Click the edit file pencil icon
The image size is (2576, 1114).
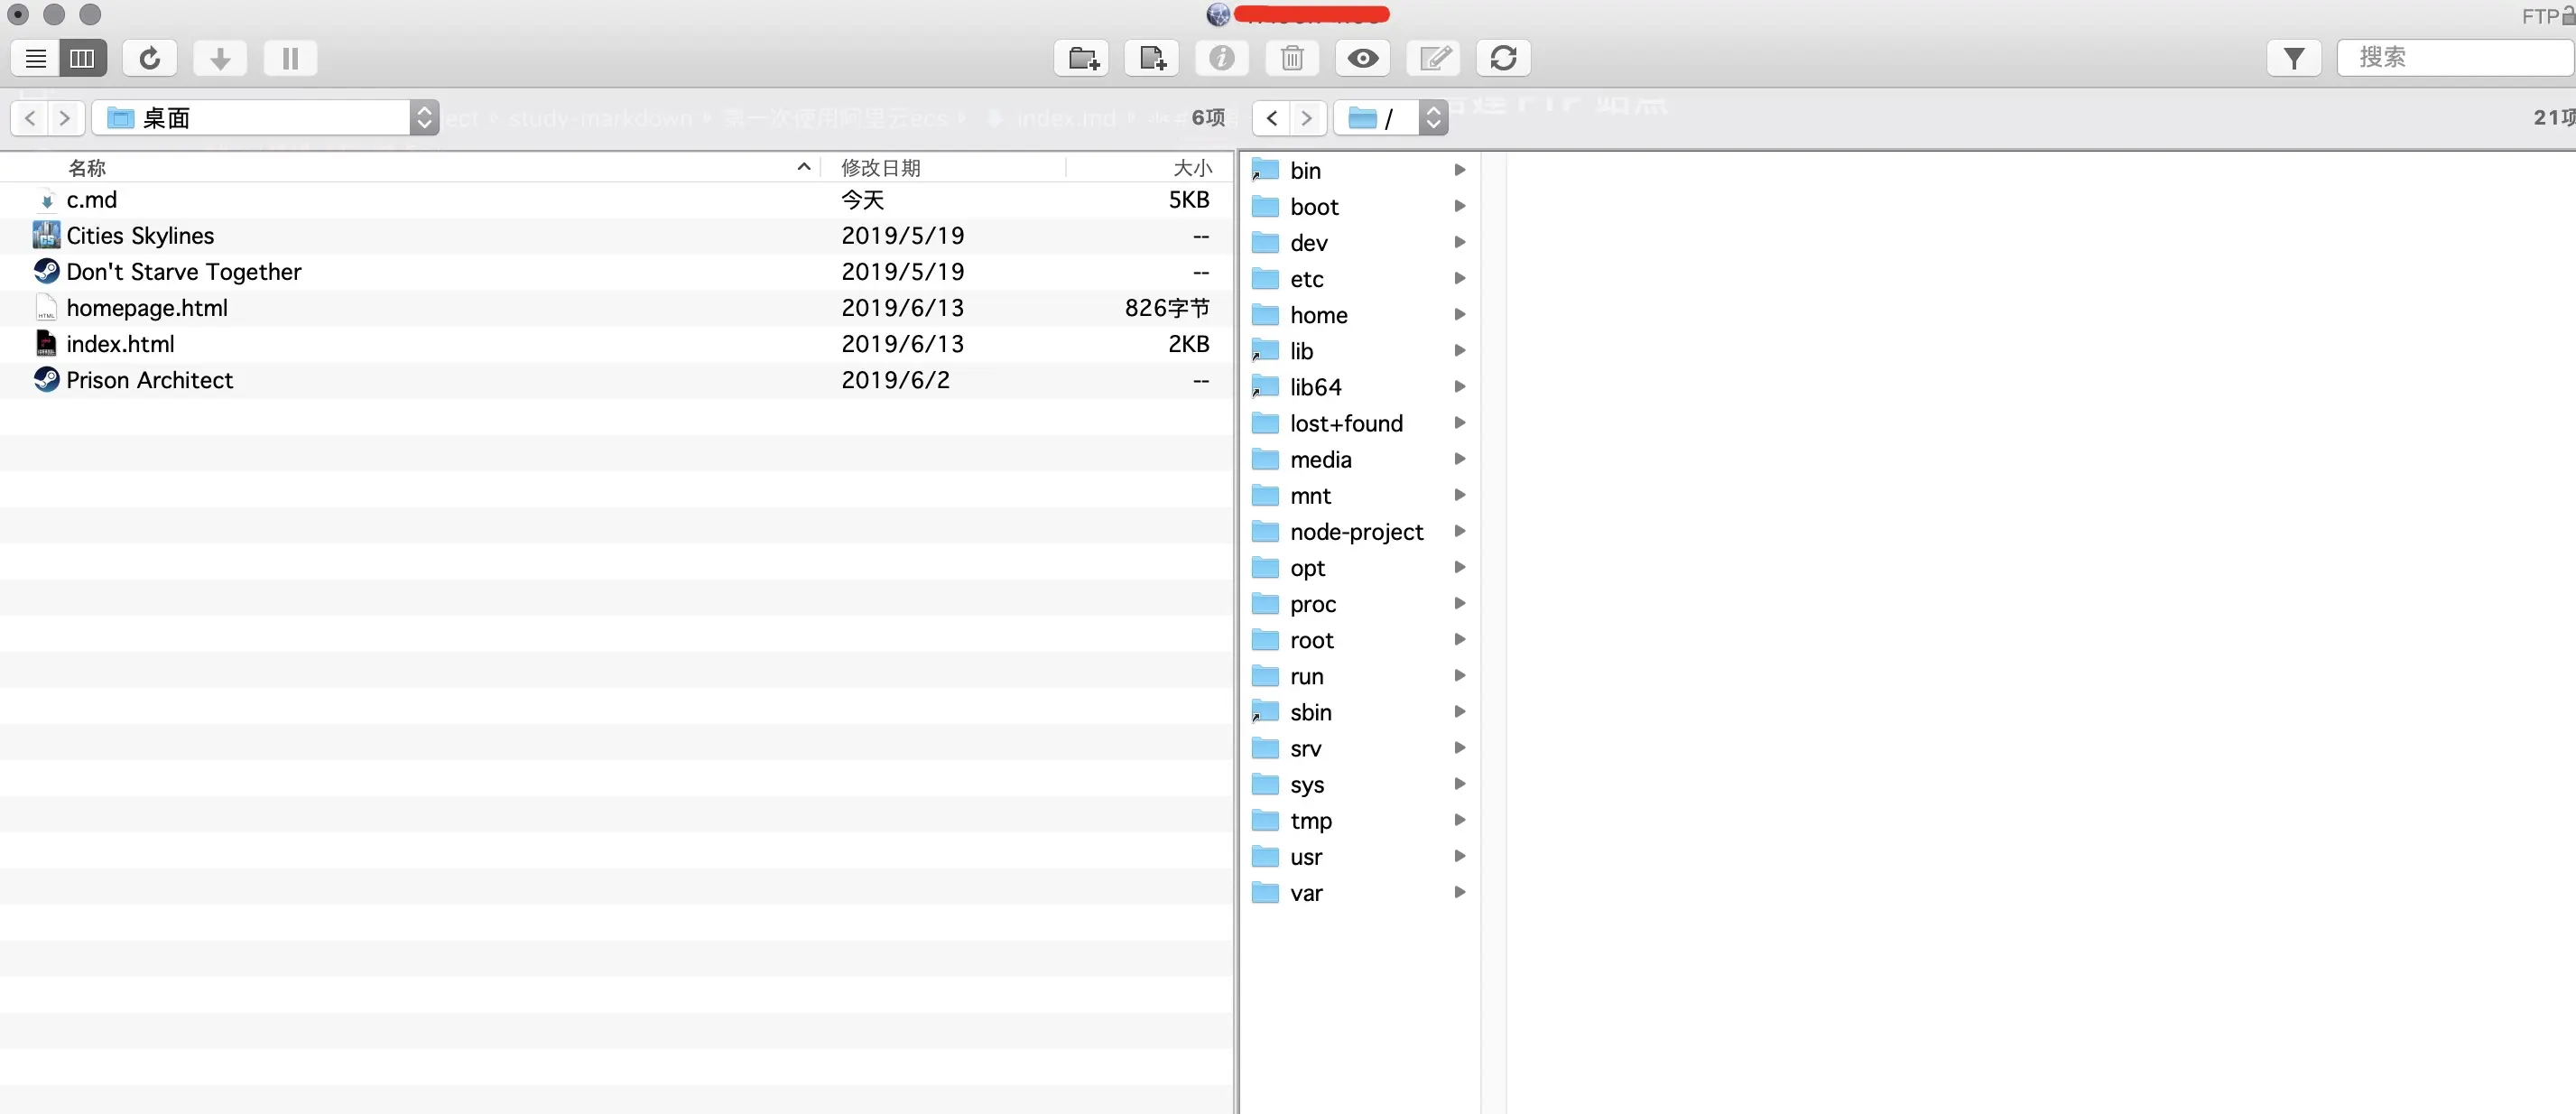pyautogui.click(x=1434, y=58)
